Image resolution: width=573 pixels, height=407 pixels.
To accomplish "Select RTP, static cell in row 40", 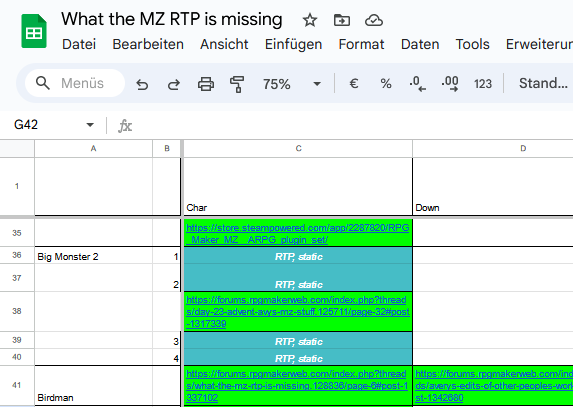I will click(x=298, y=357).
